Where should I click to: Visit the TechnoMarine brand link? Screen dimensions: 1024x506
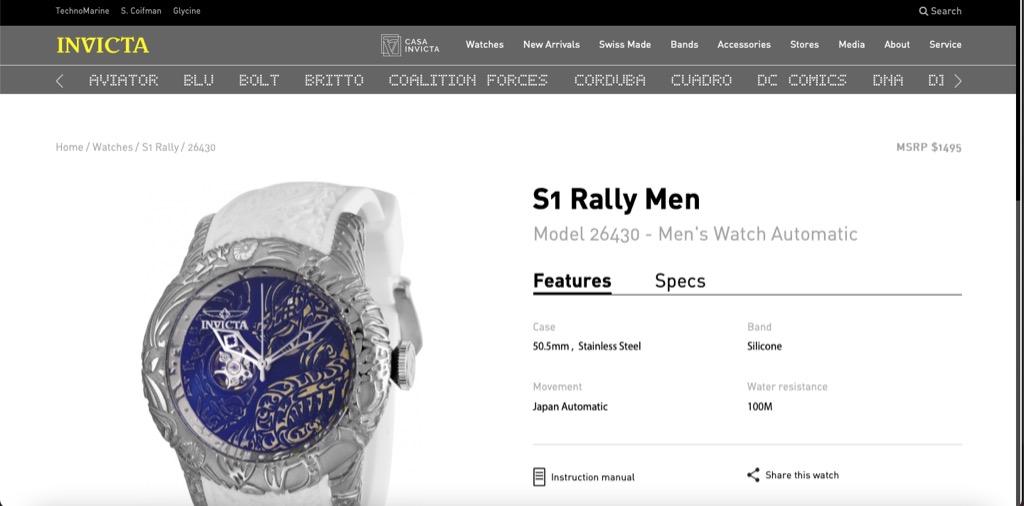[82, 11]
